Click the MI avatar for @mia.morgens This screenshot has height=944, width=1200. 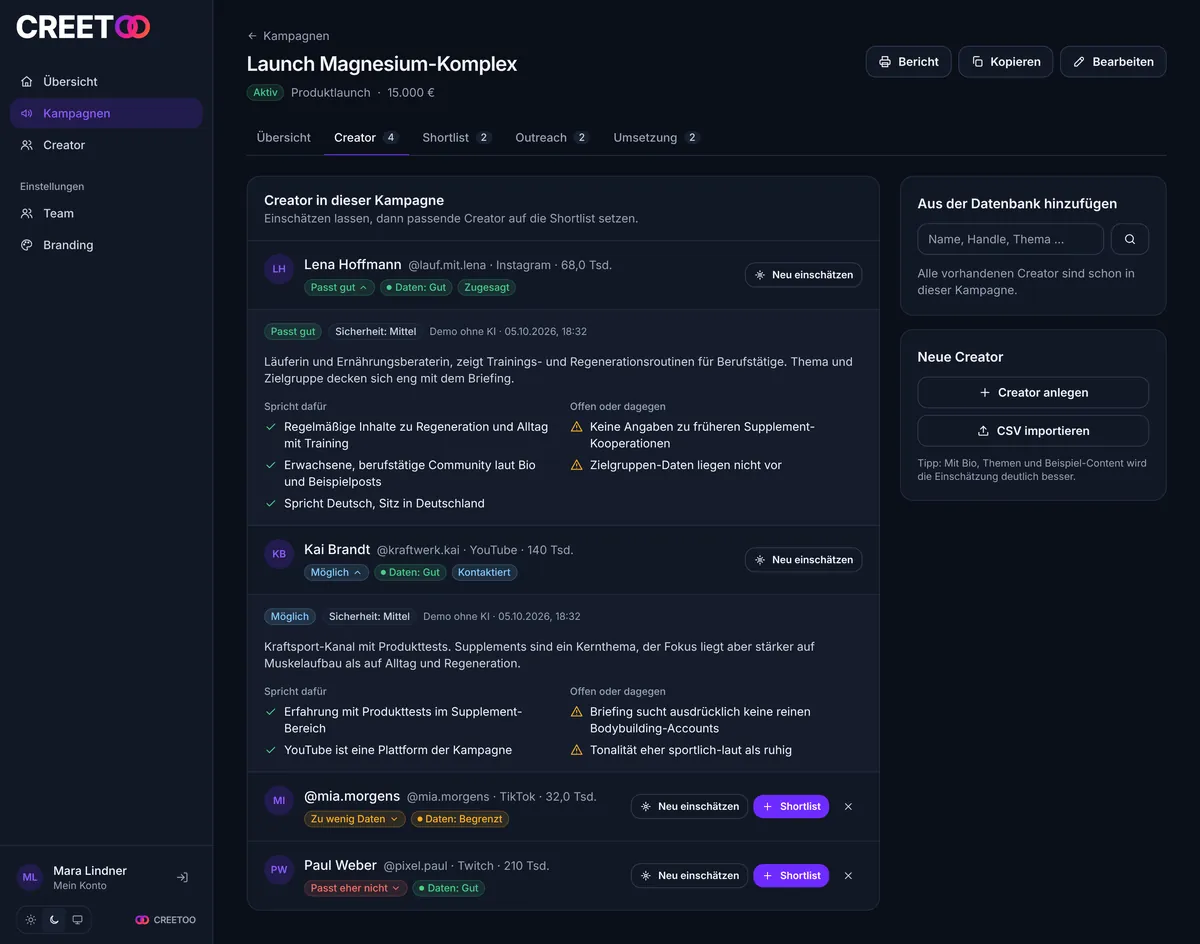(x=279, y=800)
